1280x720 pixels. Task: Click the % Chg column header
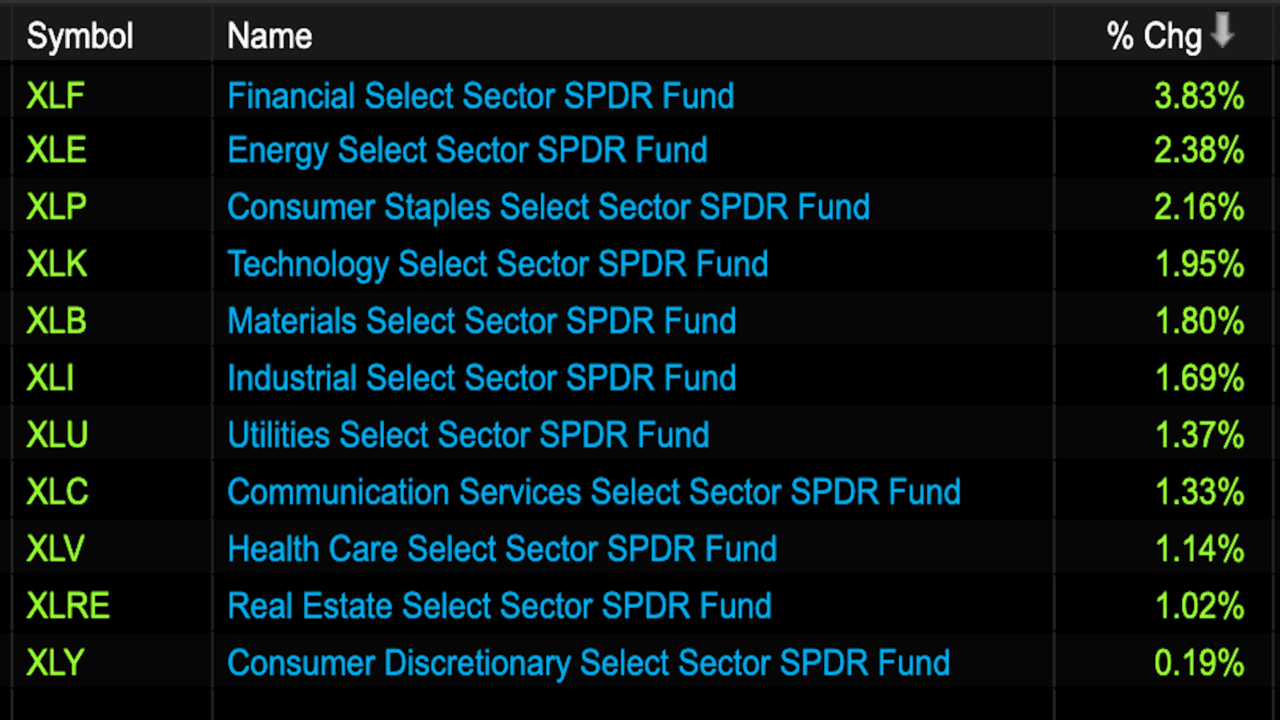click(x=1153, y=37)
